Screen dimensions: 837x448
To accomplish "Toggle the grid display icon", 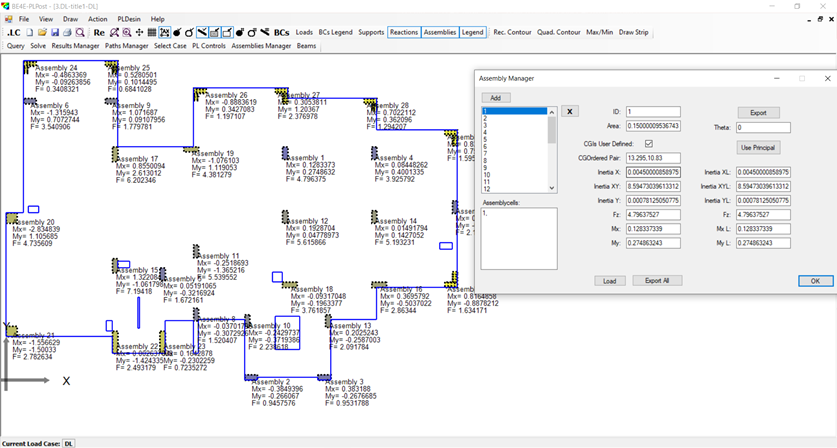I will [x=152, y=33].
